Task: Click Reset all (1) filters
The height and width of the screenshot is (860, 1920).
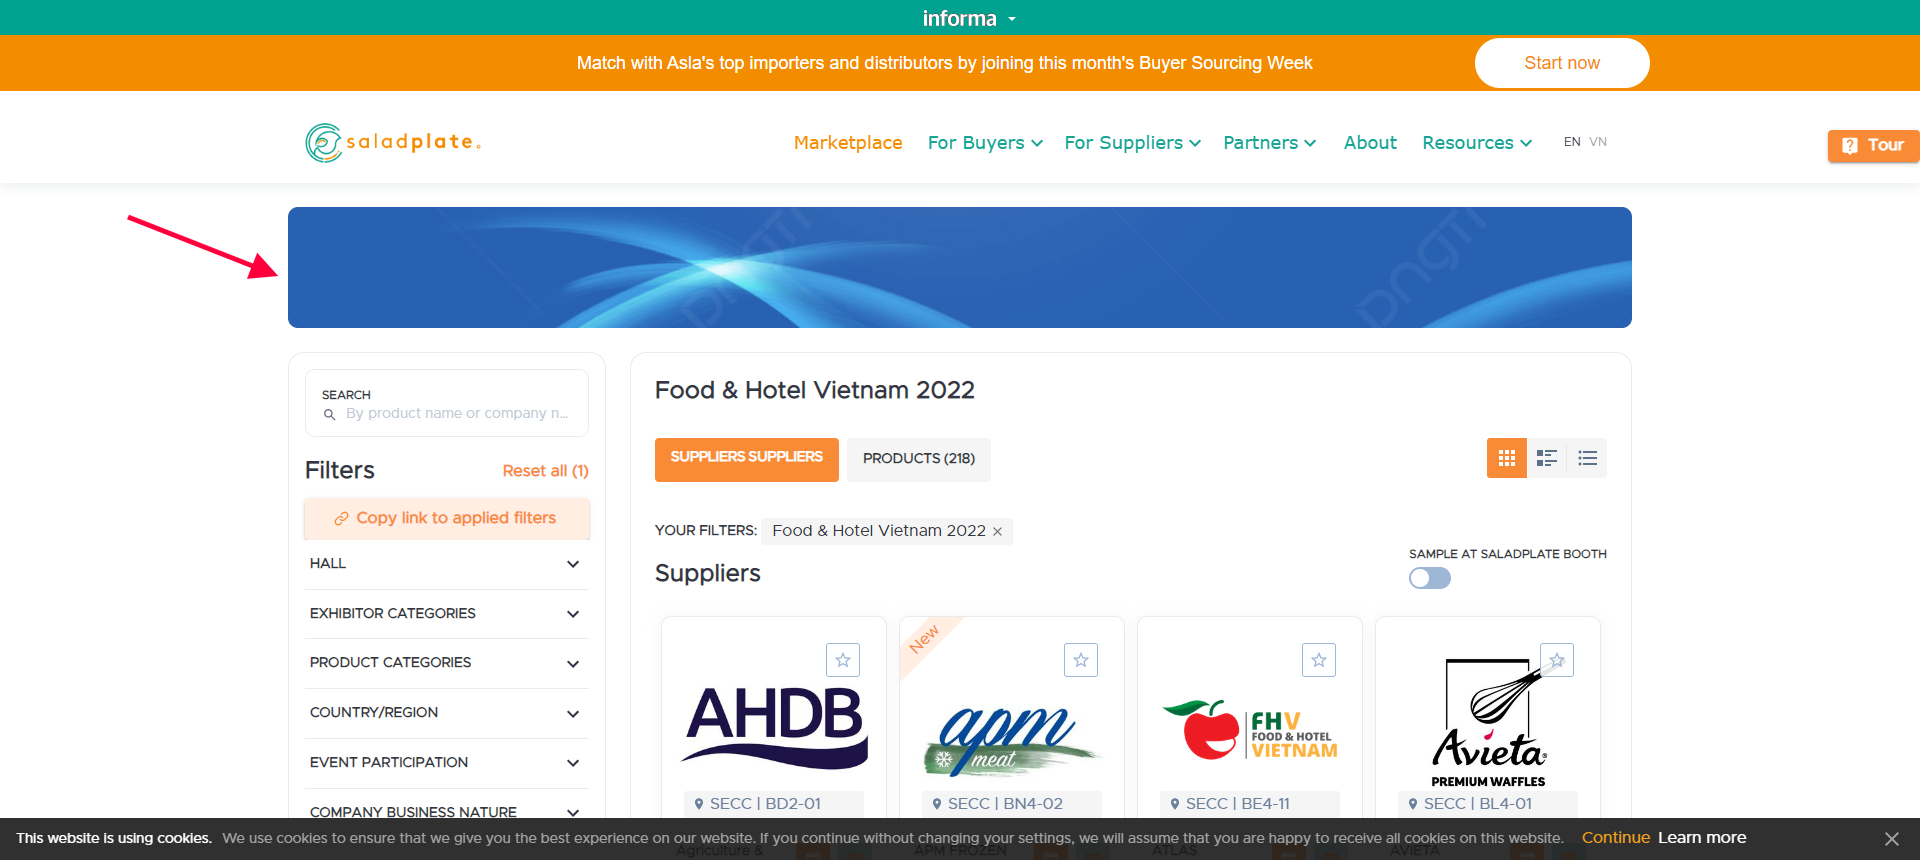Action: pyautogui.click(x=545, y=471)
